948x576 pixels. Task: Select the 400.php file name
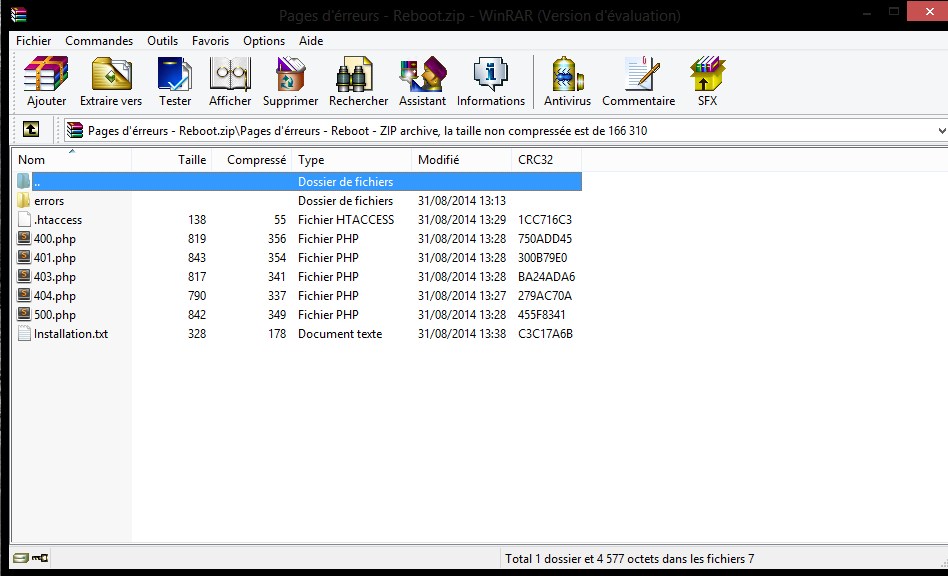tap(55, 239)
